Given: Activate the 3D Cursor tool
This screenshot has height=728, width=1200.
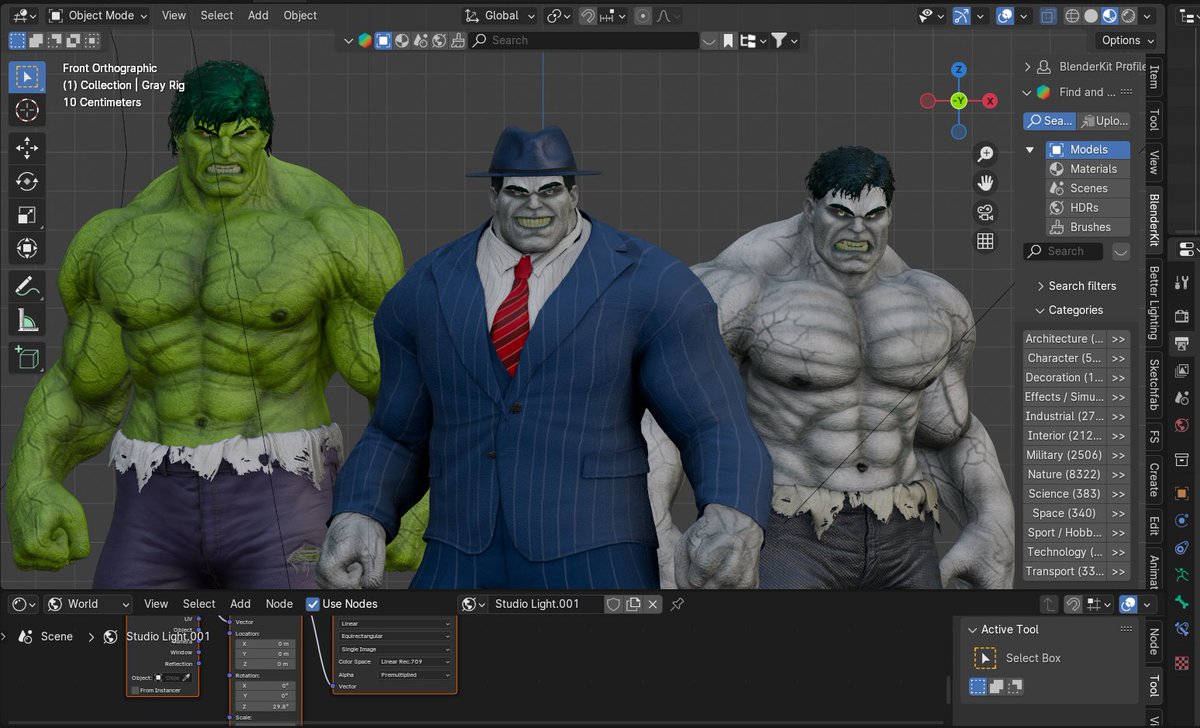Looking at the screenshot, I should 27,110.
